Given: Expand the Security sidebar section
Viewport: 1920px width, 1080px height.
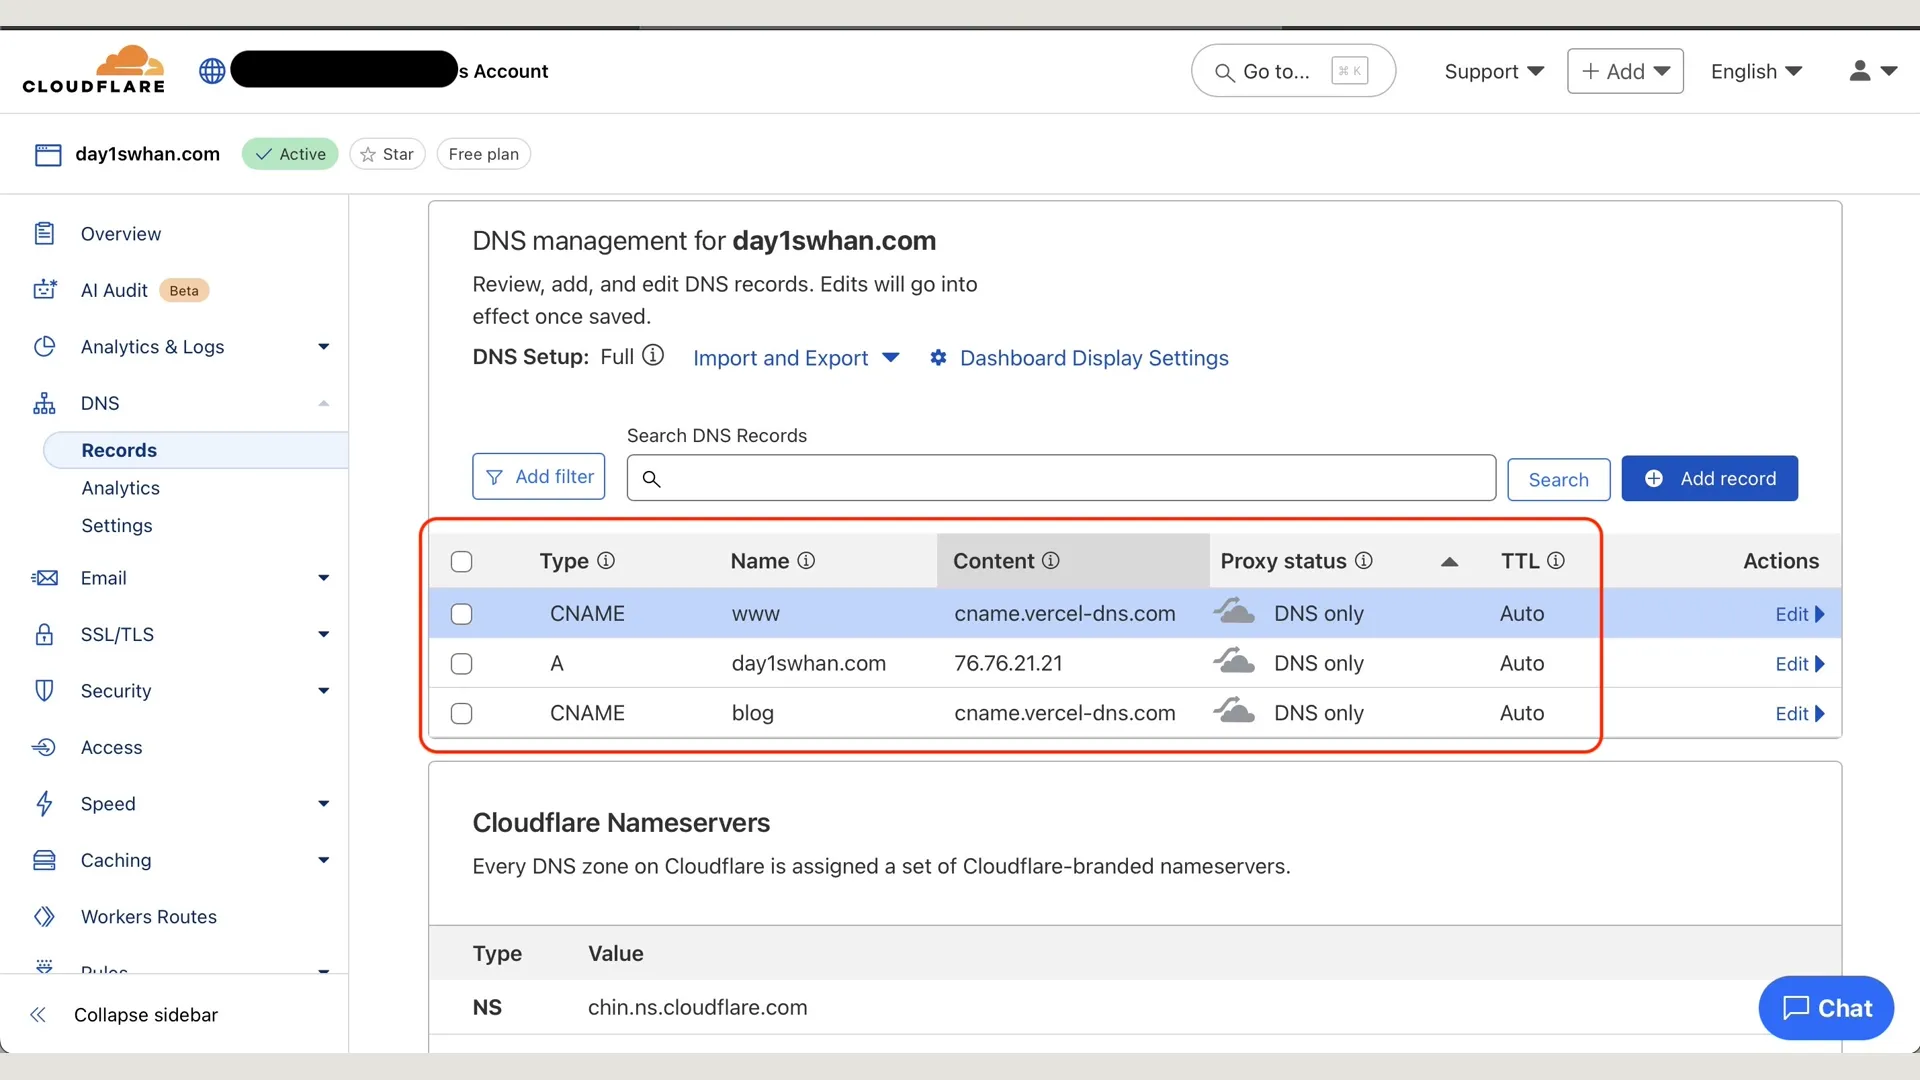Looking at the screenshot, I should (x=323, y=691).
